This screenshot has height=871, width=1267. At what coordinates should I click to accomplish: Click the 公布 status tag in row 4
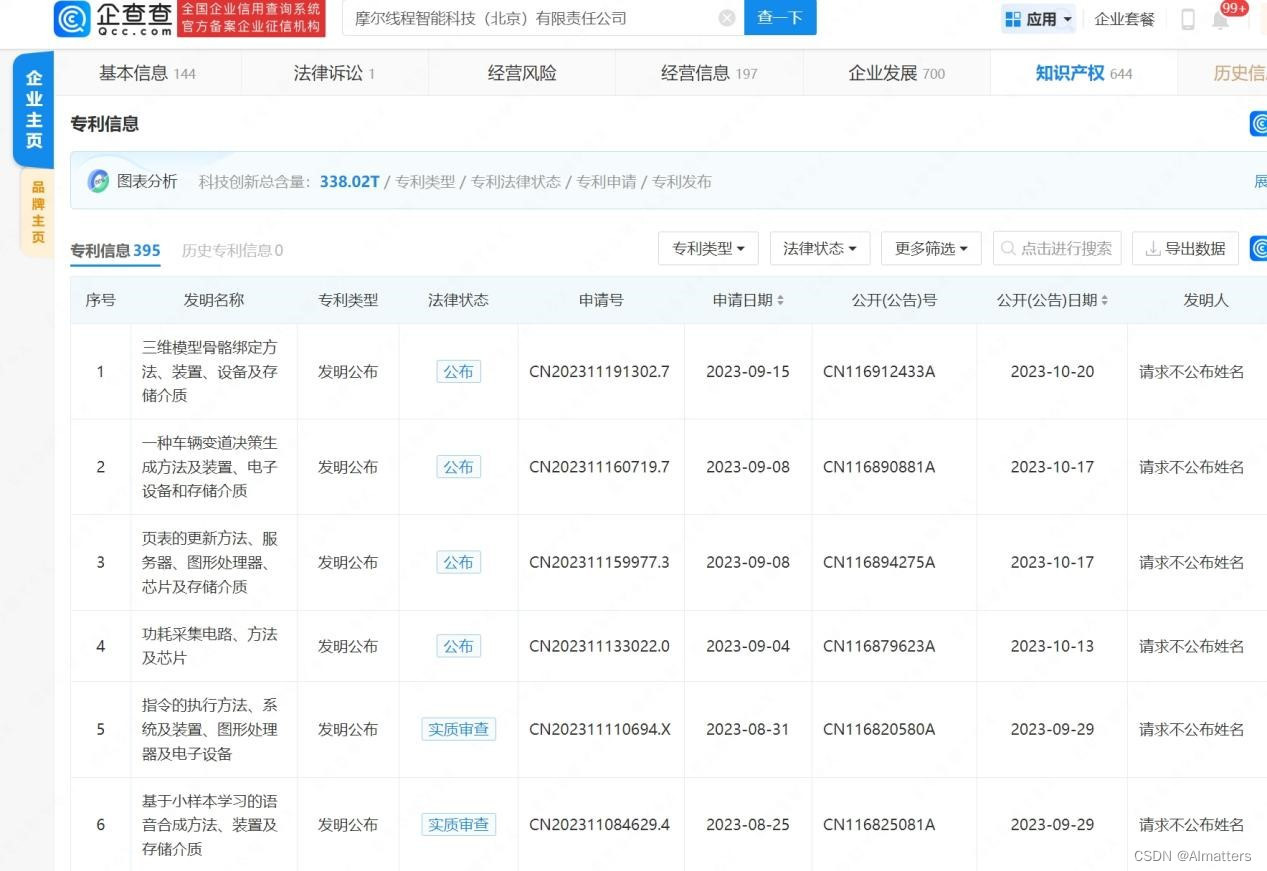[458, 646]
